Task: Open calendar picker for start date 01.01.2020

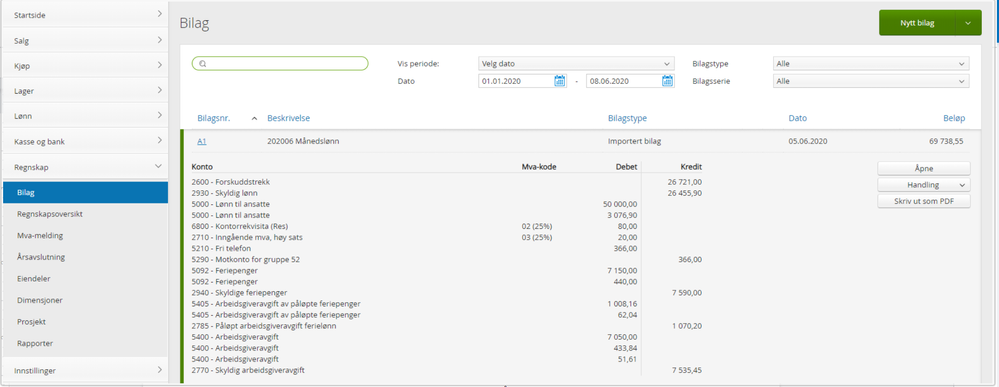Action: [560, 81]
